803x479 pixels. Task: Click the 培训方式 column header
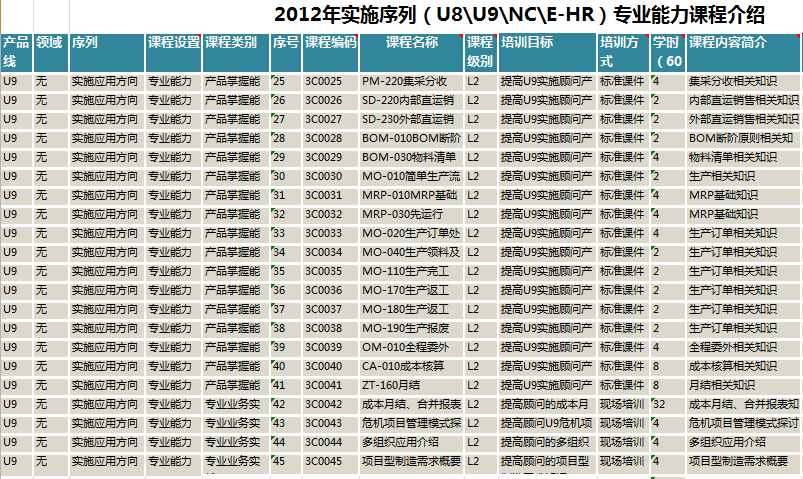[623, 52]
